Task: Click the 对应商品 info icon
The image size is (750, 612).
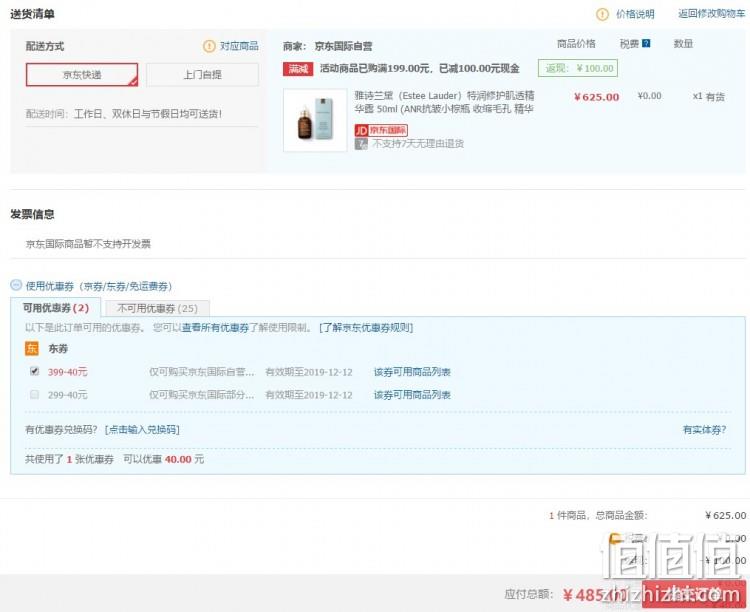Action: pos(209,46)
